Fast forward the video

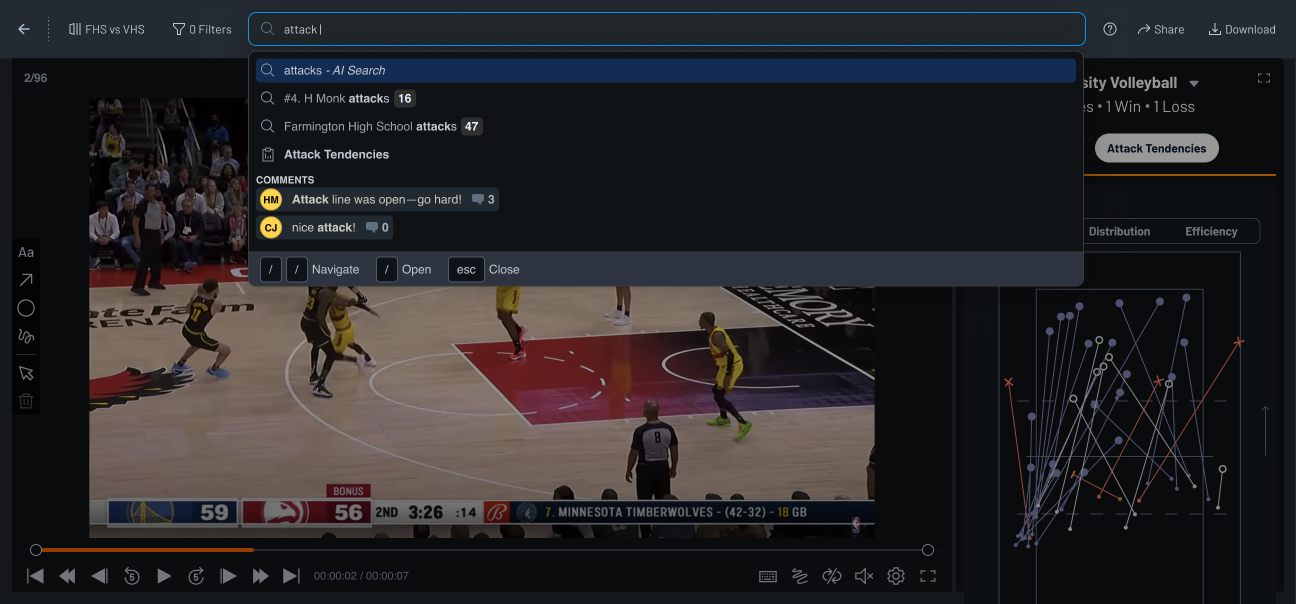tap(260, 576)
